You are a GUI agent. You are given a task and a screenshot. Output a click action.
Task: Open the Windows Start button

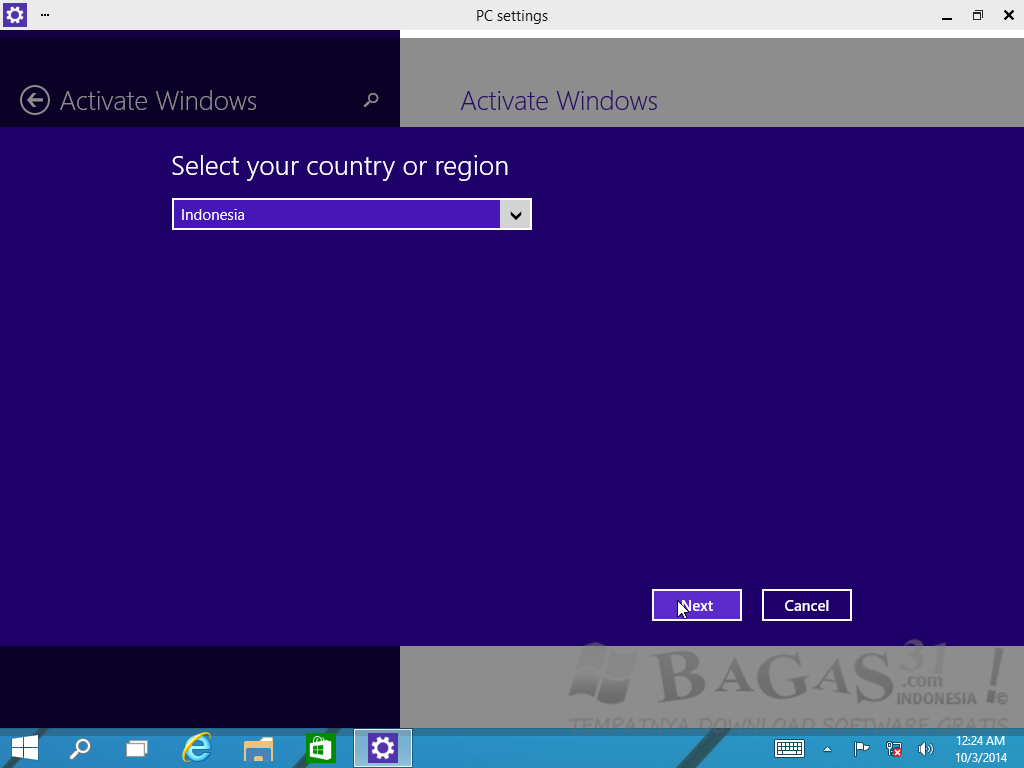(x=25, y=748)
